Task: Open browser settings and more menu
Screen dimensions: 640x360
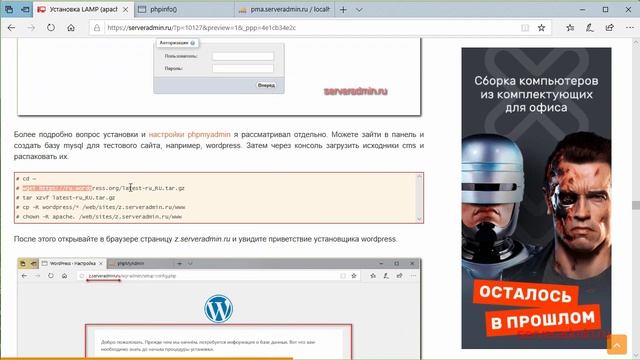Action: coord(630,28)
